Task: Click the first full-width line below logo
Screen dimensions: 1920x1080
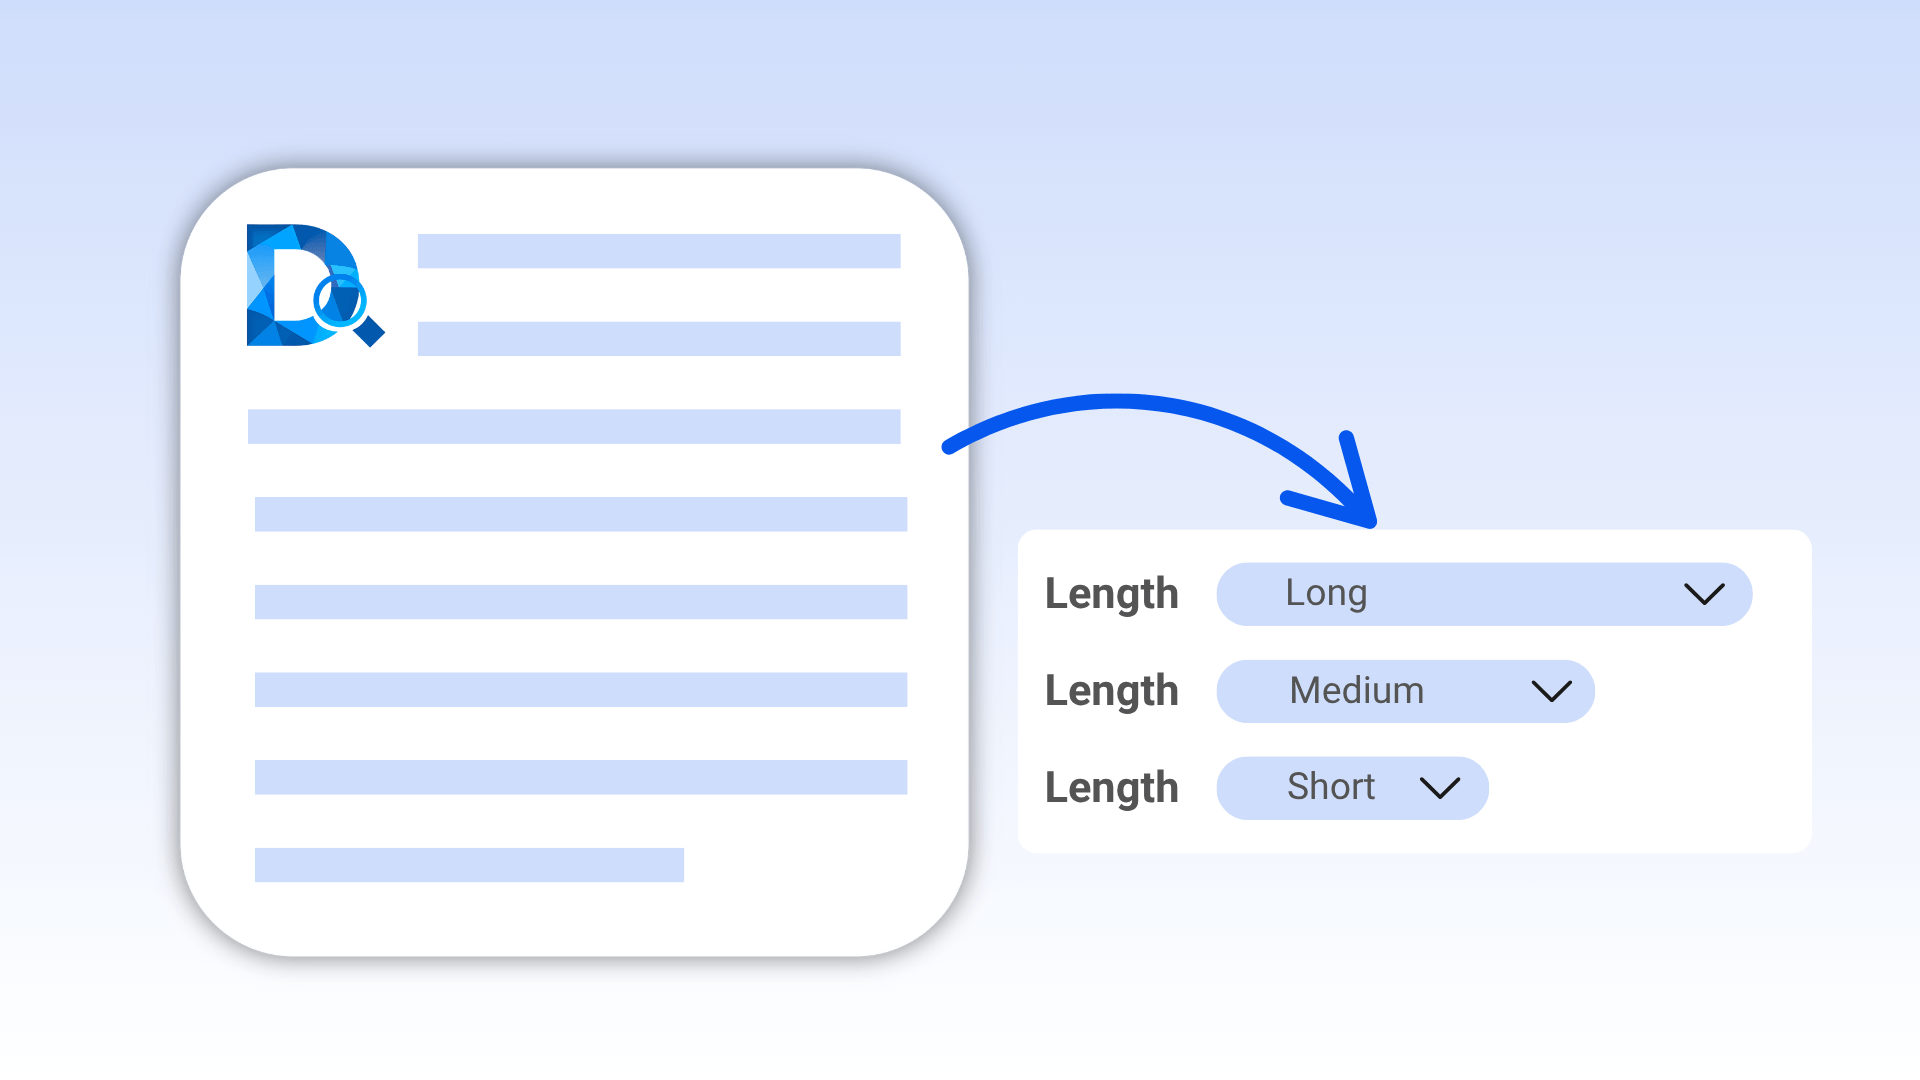Action: 574,426
